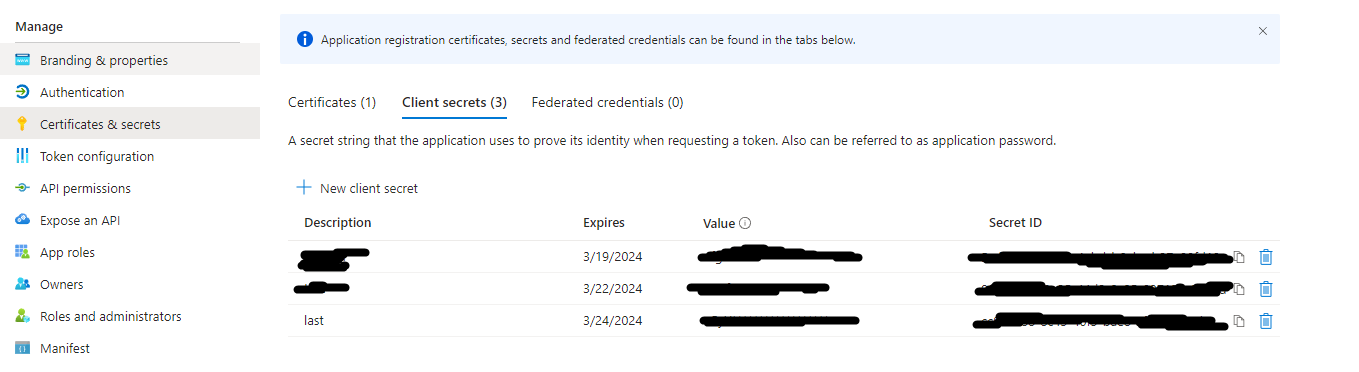Delete the secret expiring 3/22/2024
1359x372 pixels.
[1265, 289]
